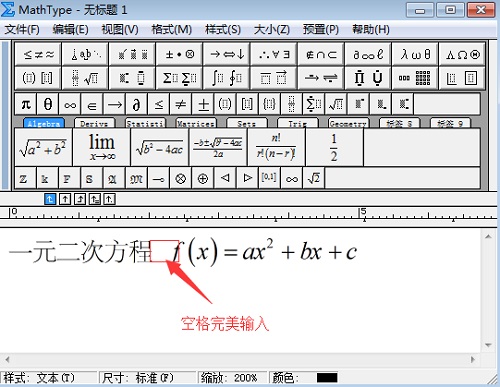The image size is (500, 387).
Task: Insert the circled times symbol in bottom bar
Action: [x=180, y=179]
